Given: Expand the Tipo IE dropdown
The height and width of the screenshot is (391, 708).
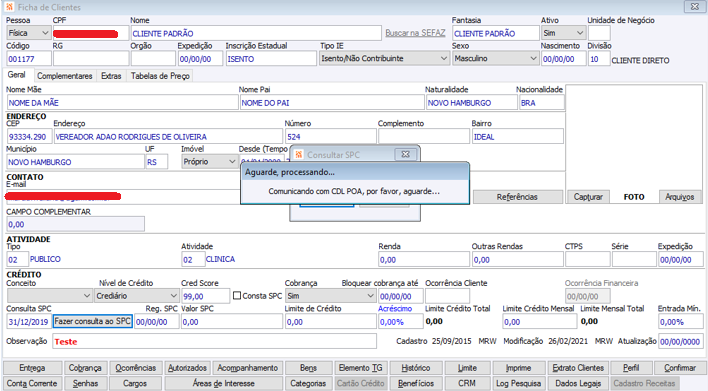Looking at the screenshot, I should (384, 59).
